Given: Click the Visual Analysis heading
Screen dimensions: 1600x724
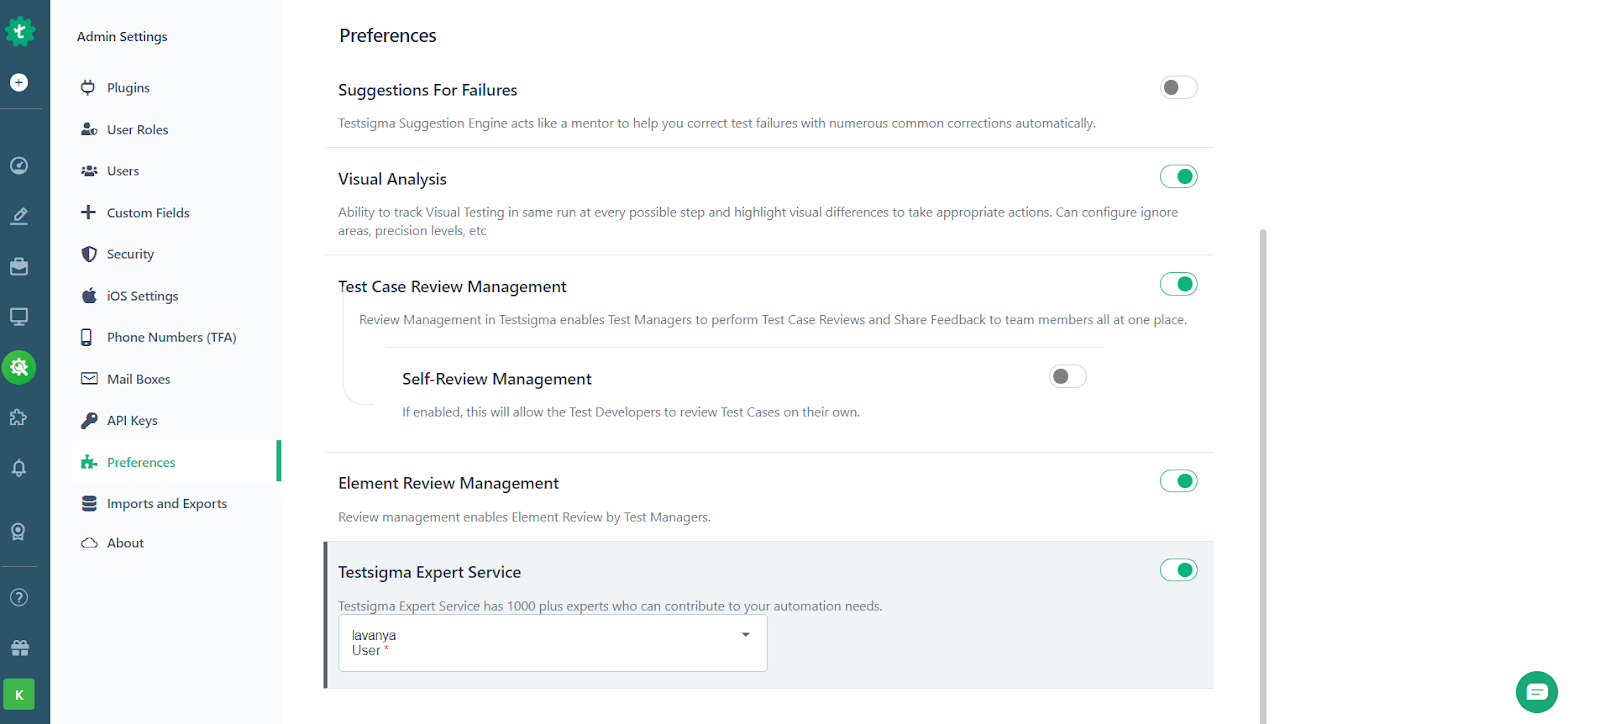Looking at the screenshot, I should click(x=392, y=179).
